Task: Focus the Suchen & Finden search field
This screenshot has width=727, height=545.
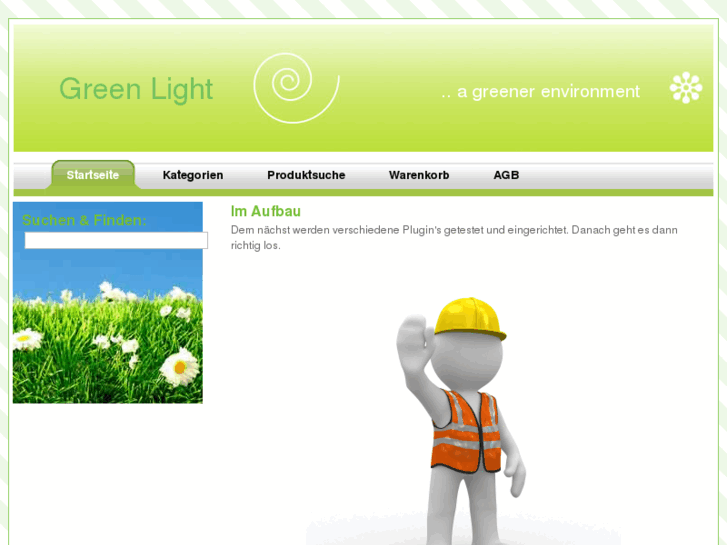Action: (116, 240)
